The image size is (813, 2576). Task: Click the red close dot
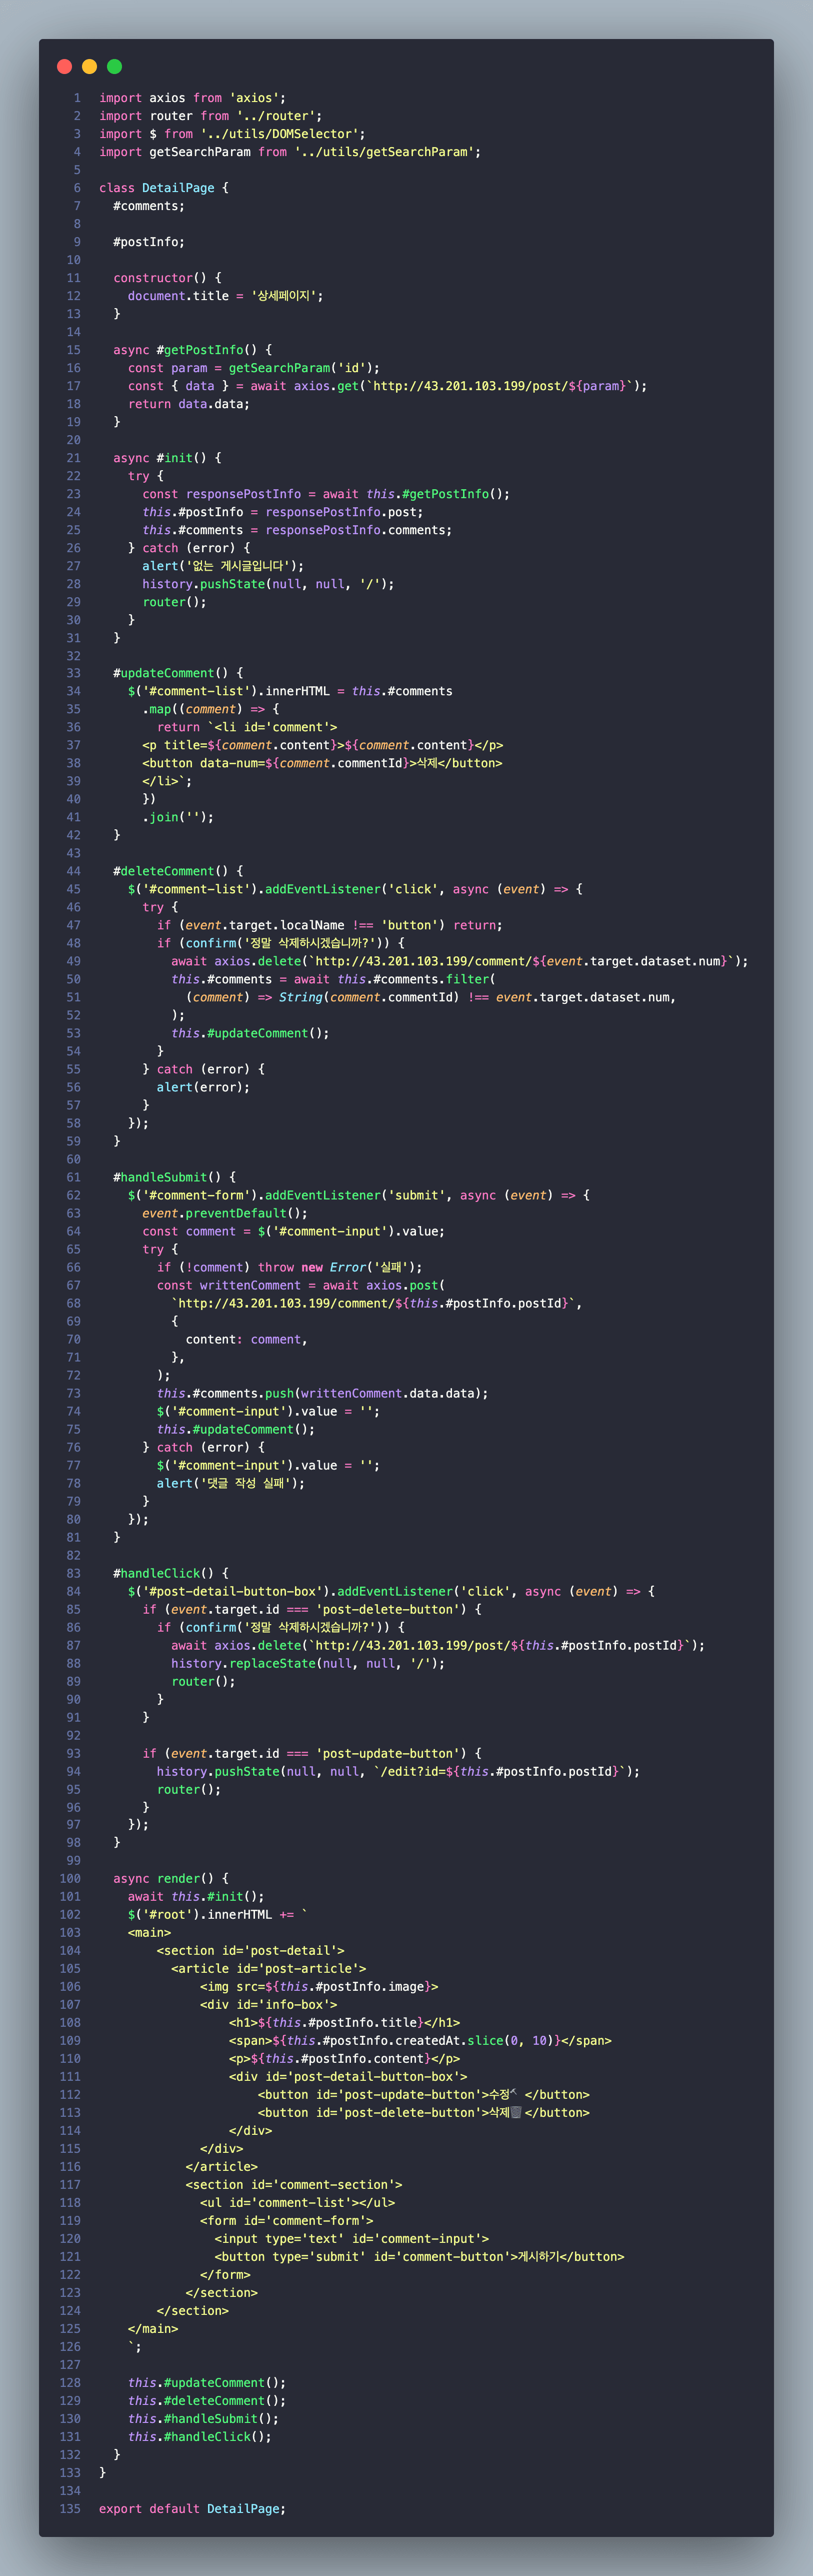pyautogui.click(x=64, y=66)
